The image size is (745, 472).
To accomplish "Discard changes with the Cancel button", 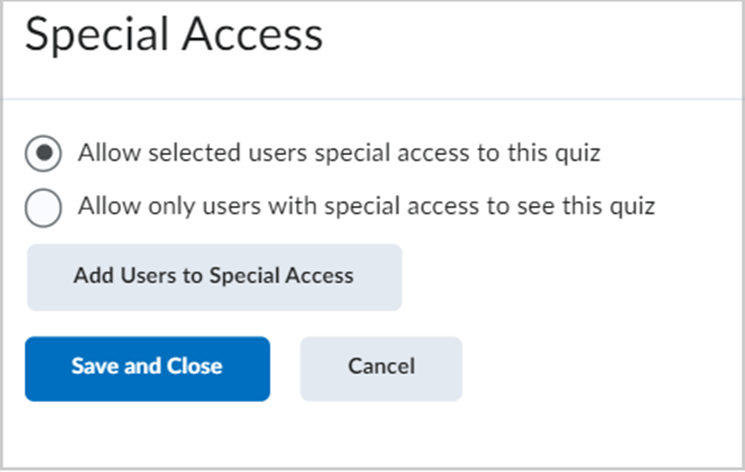I will 381,369.
